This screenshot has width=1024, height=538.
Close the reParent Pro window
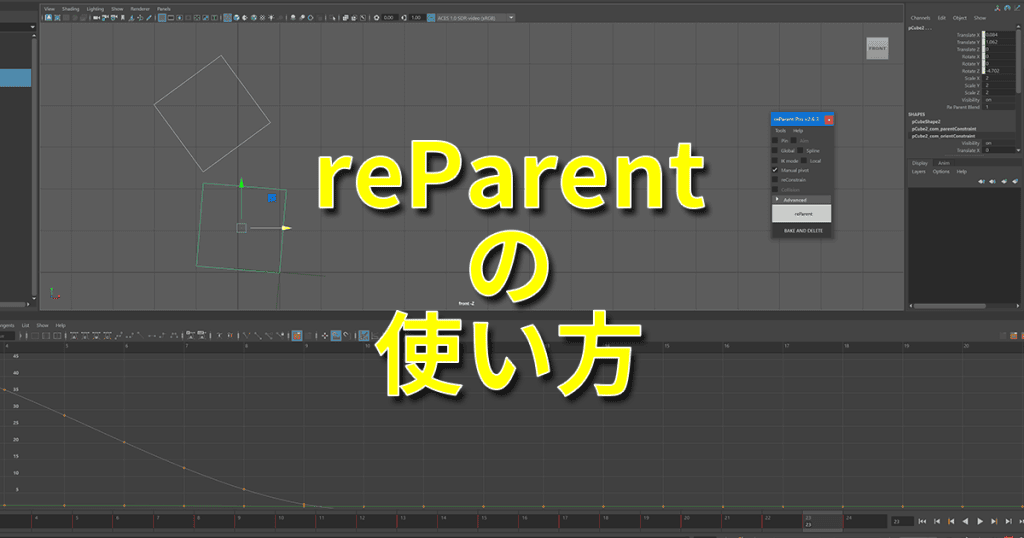[x=828, y=119]
